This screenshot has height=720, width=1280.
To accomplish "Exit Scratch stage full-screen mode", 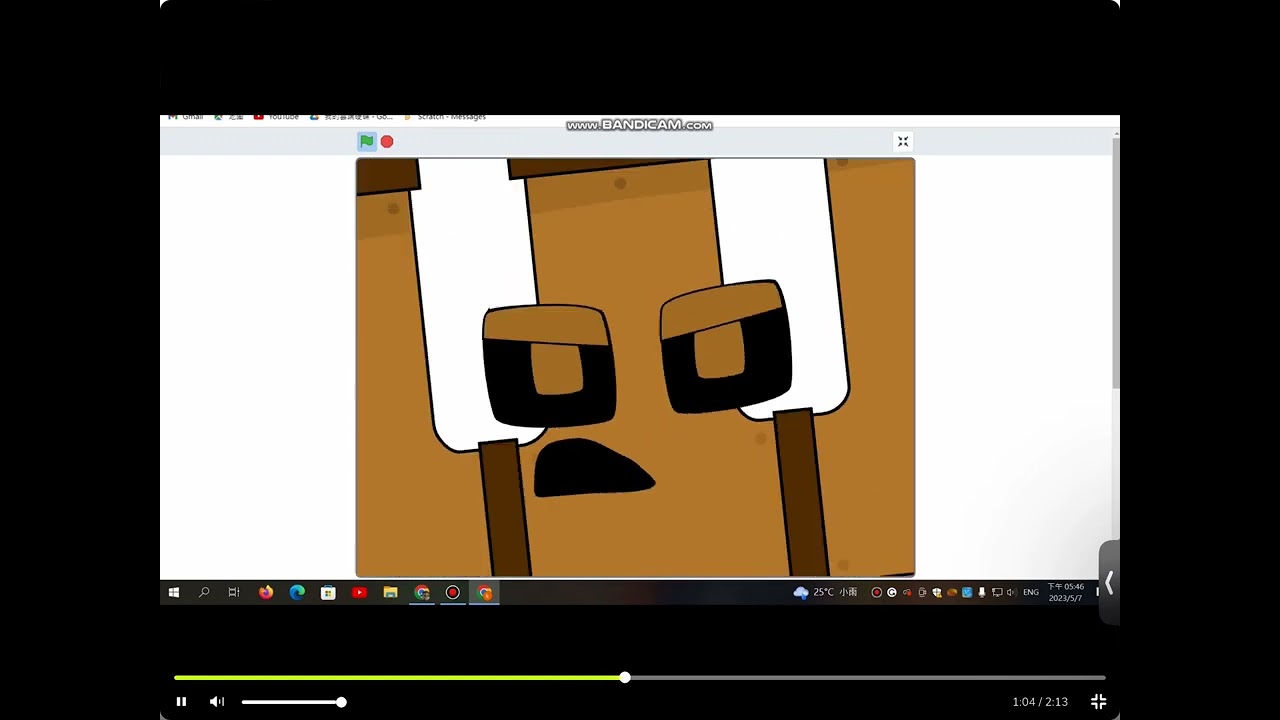I will (903, 142).
